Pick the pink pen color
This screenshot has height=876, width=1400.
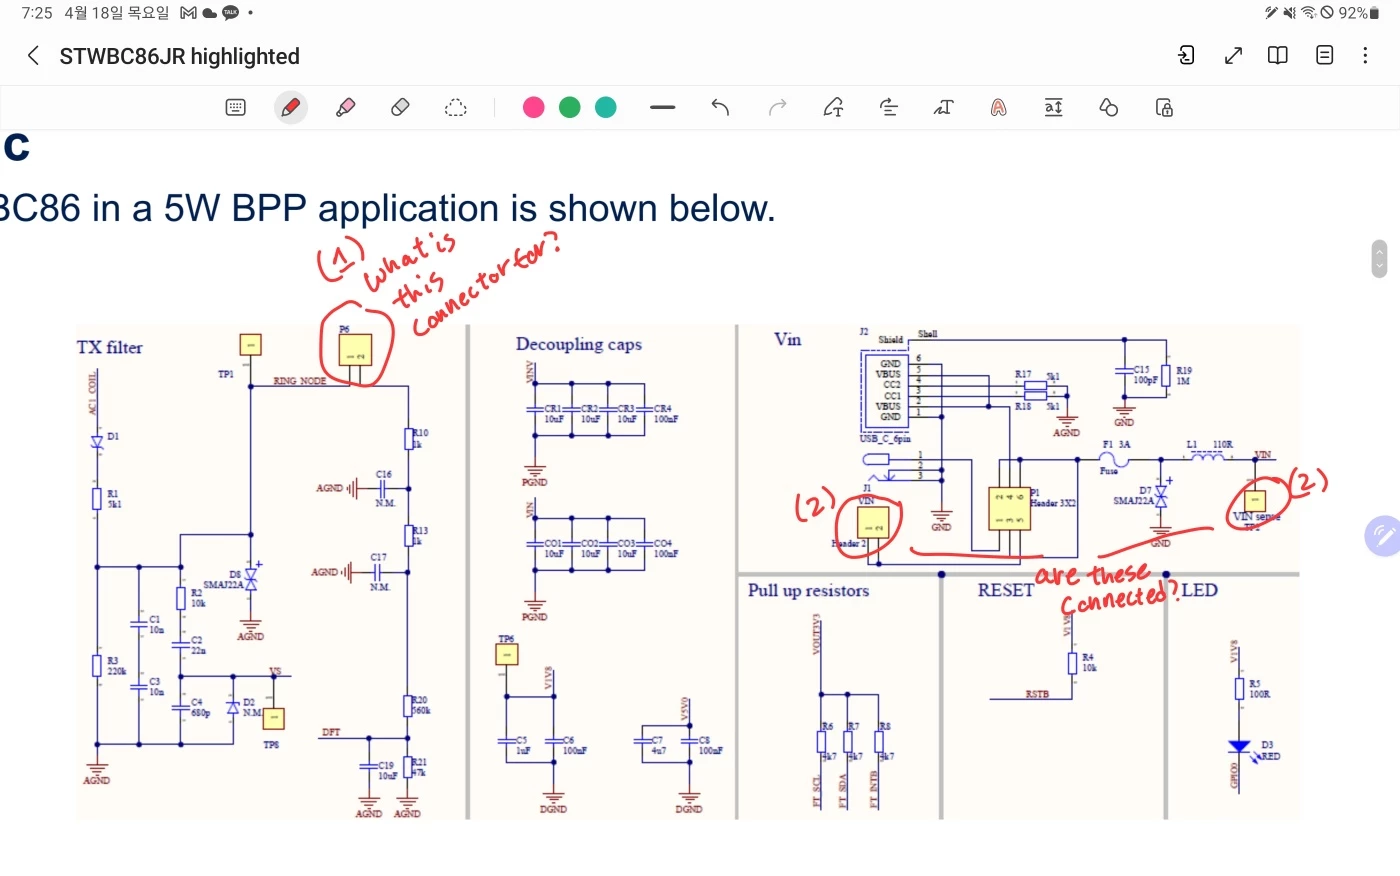[x=534, y=107]
